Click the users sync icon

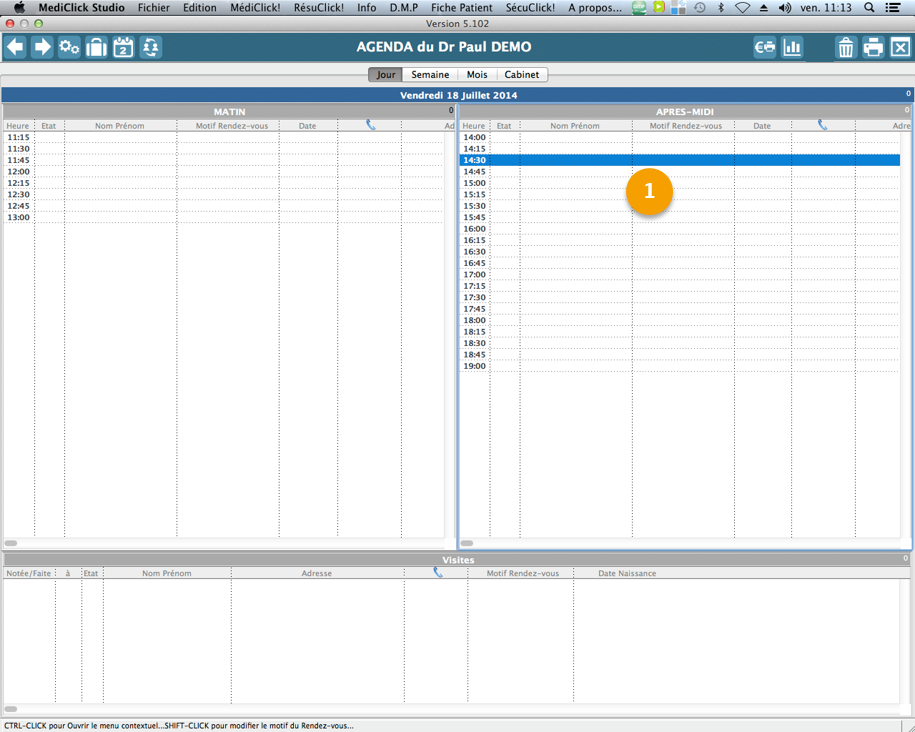[x=150, y=47]
